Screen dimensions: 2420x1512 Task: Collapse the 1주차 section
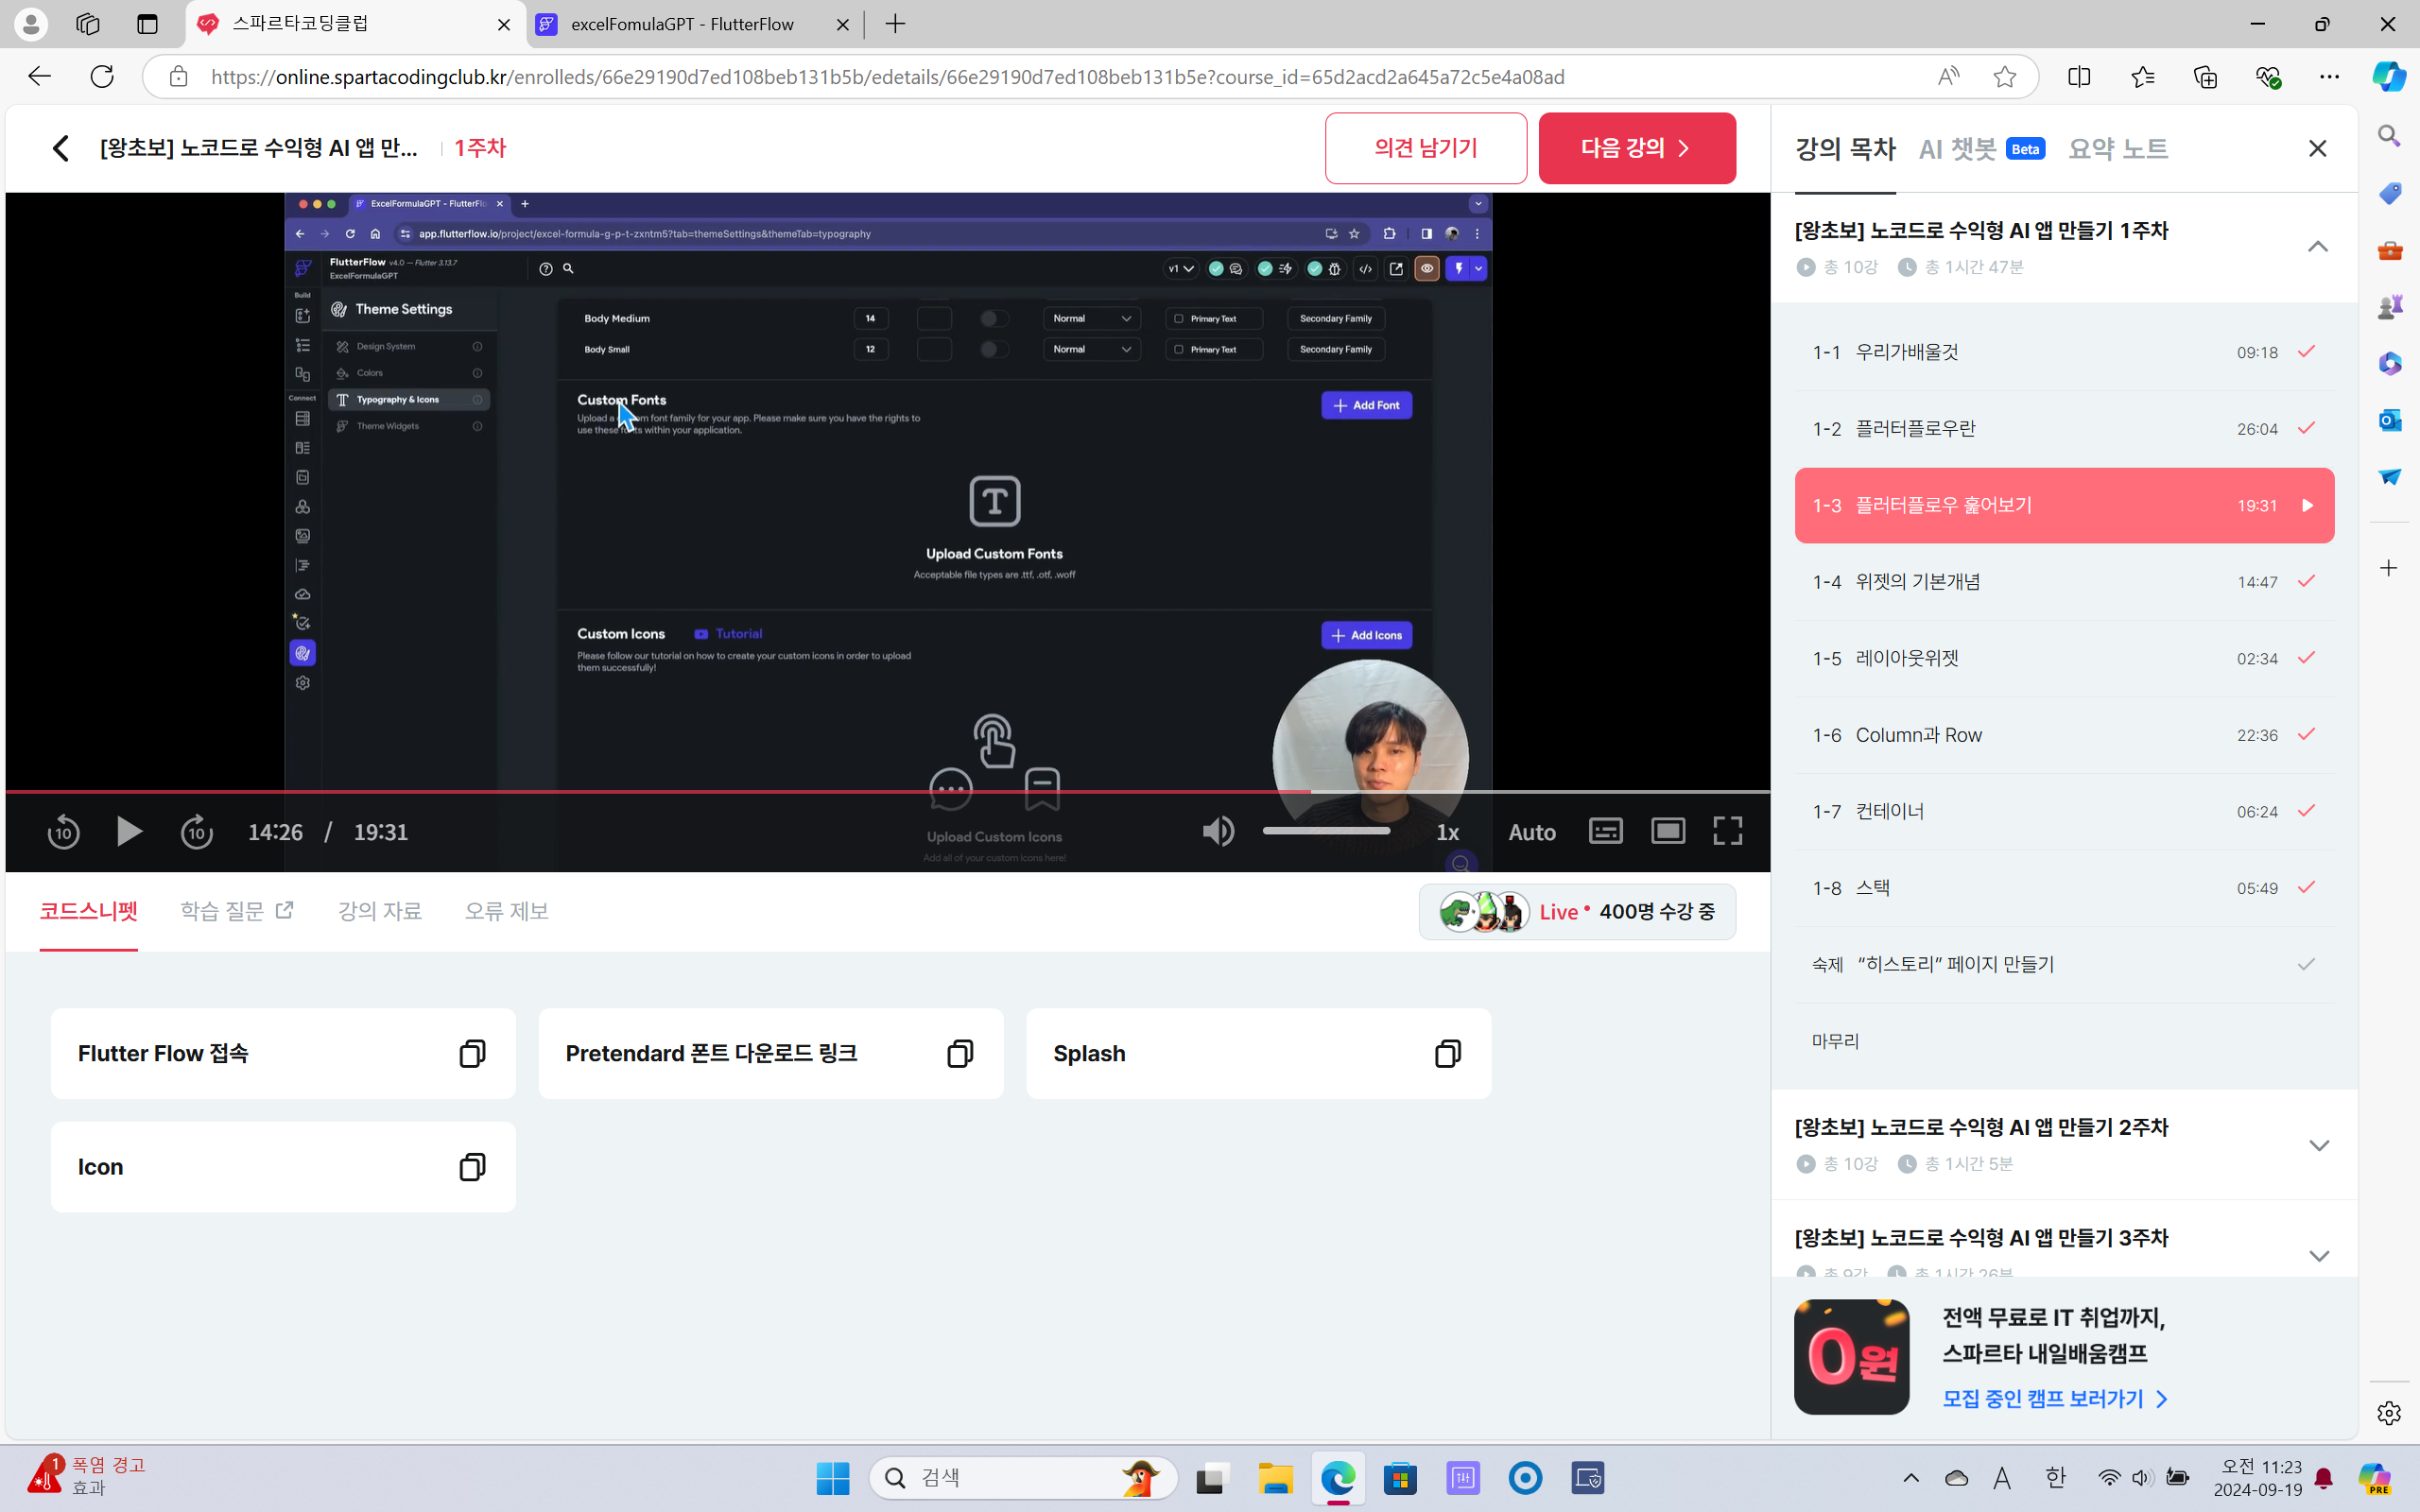tap(2317, 247)
